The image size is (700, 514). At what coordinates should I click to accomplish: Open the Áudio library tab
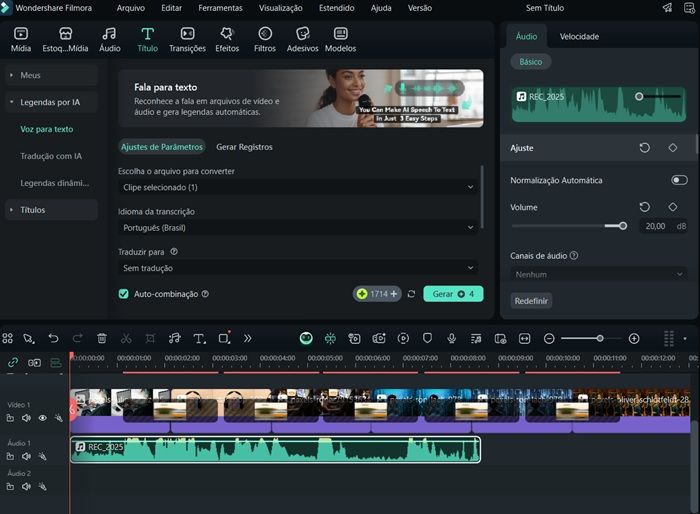pyautogui.click(x=109, y=40)
